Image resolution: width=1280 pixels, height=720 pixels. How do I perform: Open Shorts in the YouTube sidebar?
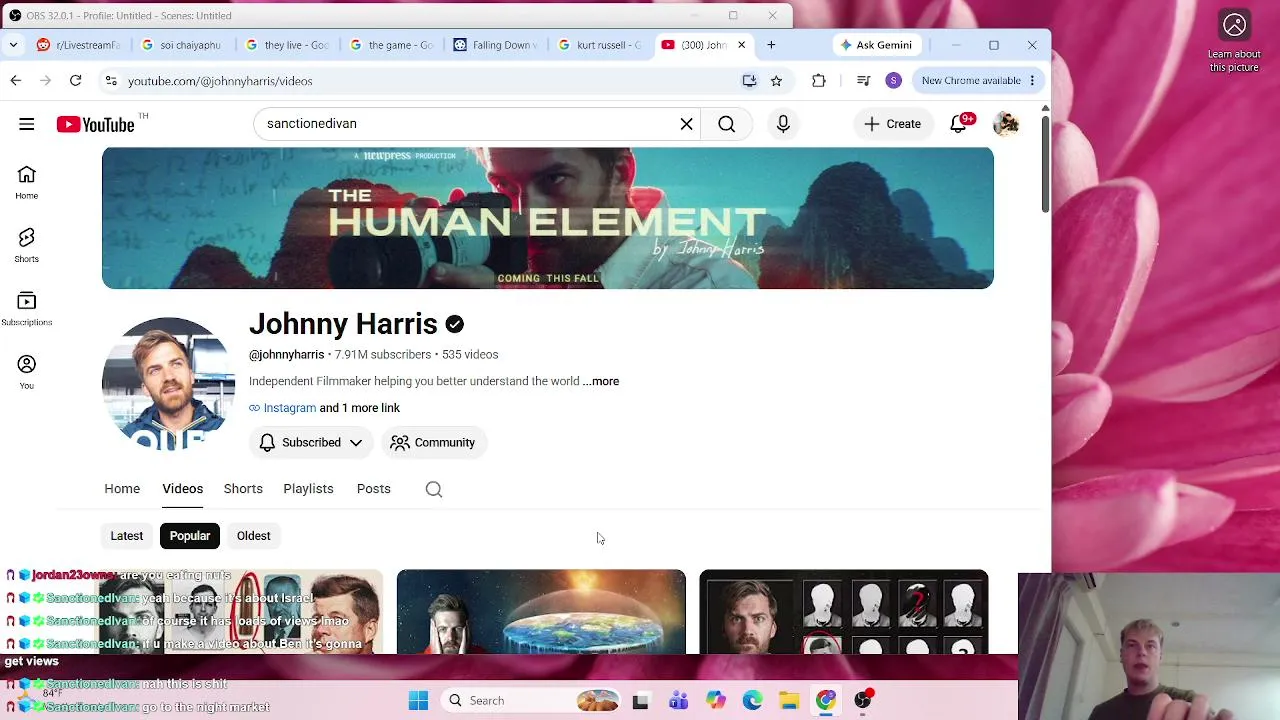(27, 246)
